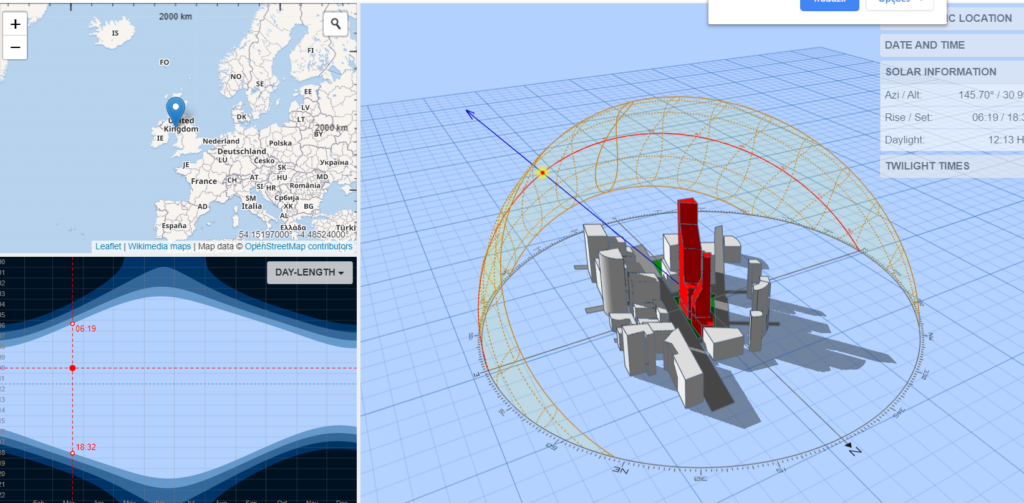Viewport: 1024px width, 503px height.
Task: Zoom in on the map
Action: [x=15, y=25]
